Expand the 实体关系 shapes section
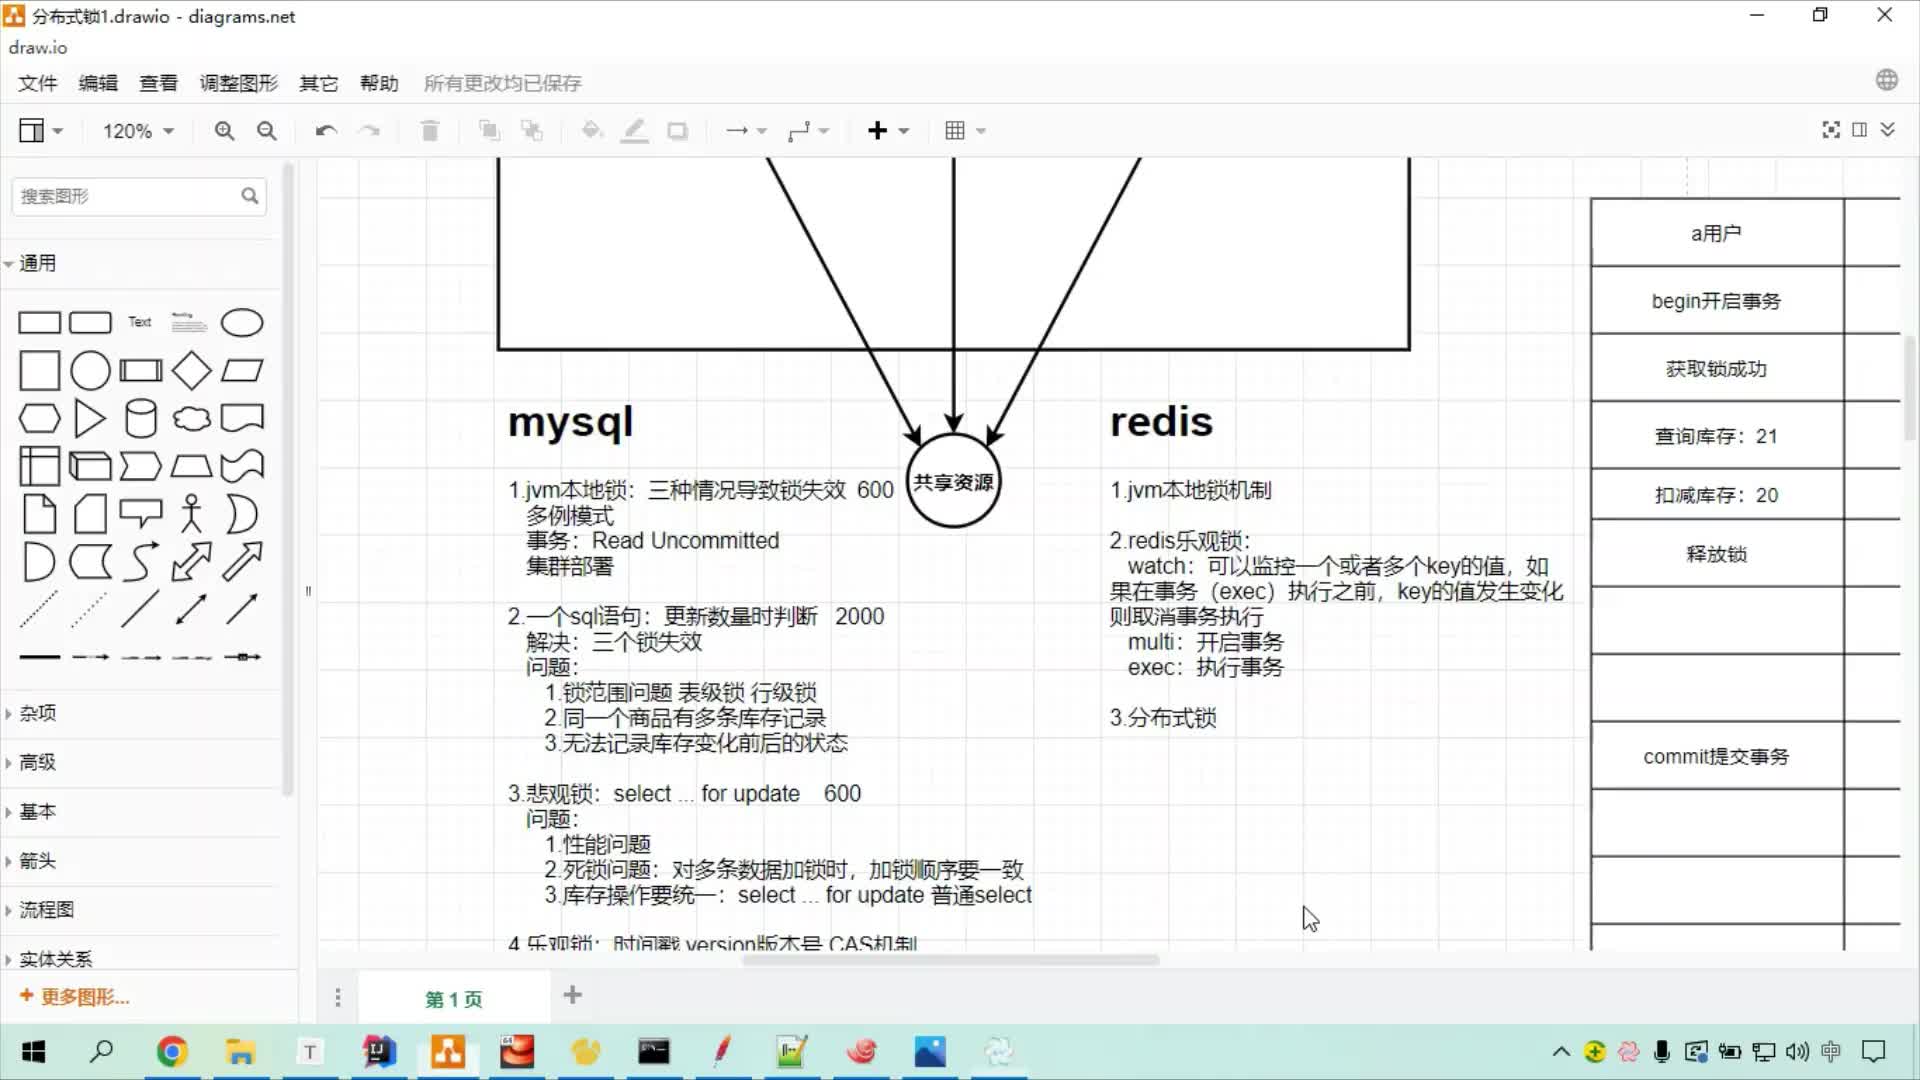 (139, 958)
